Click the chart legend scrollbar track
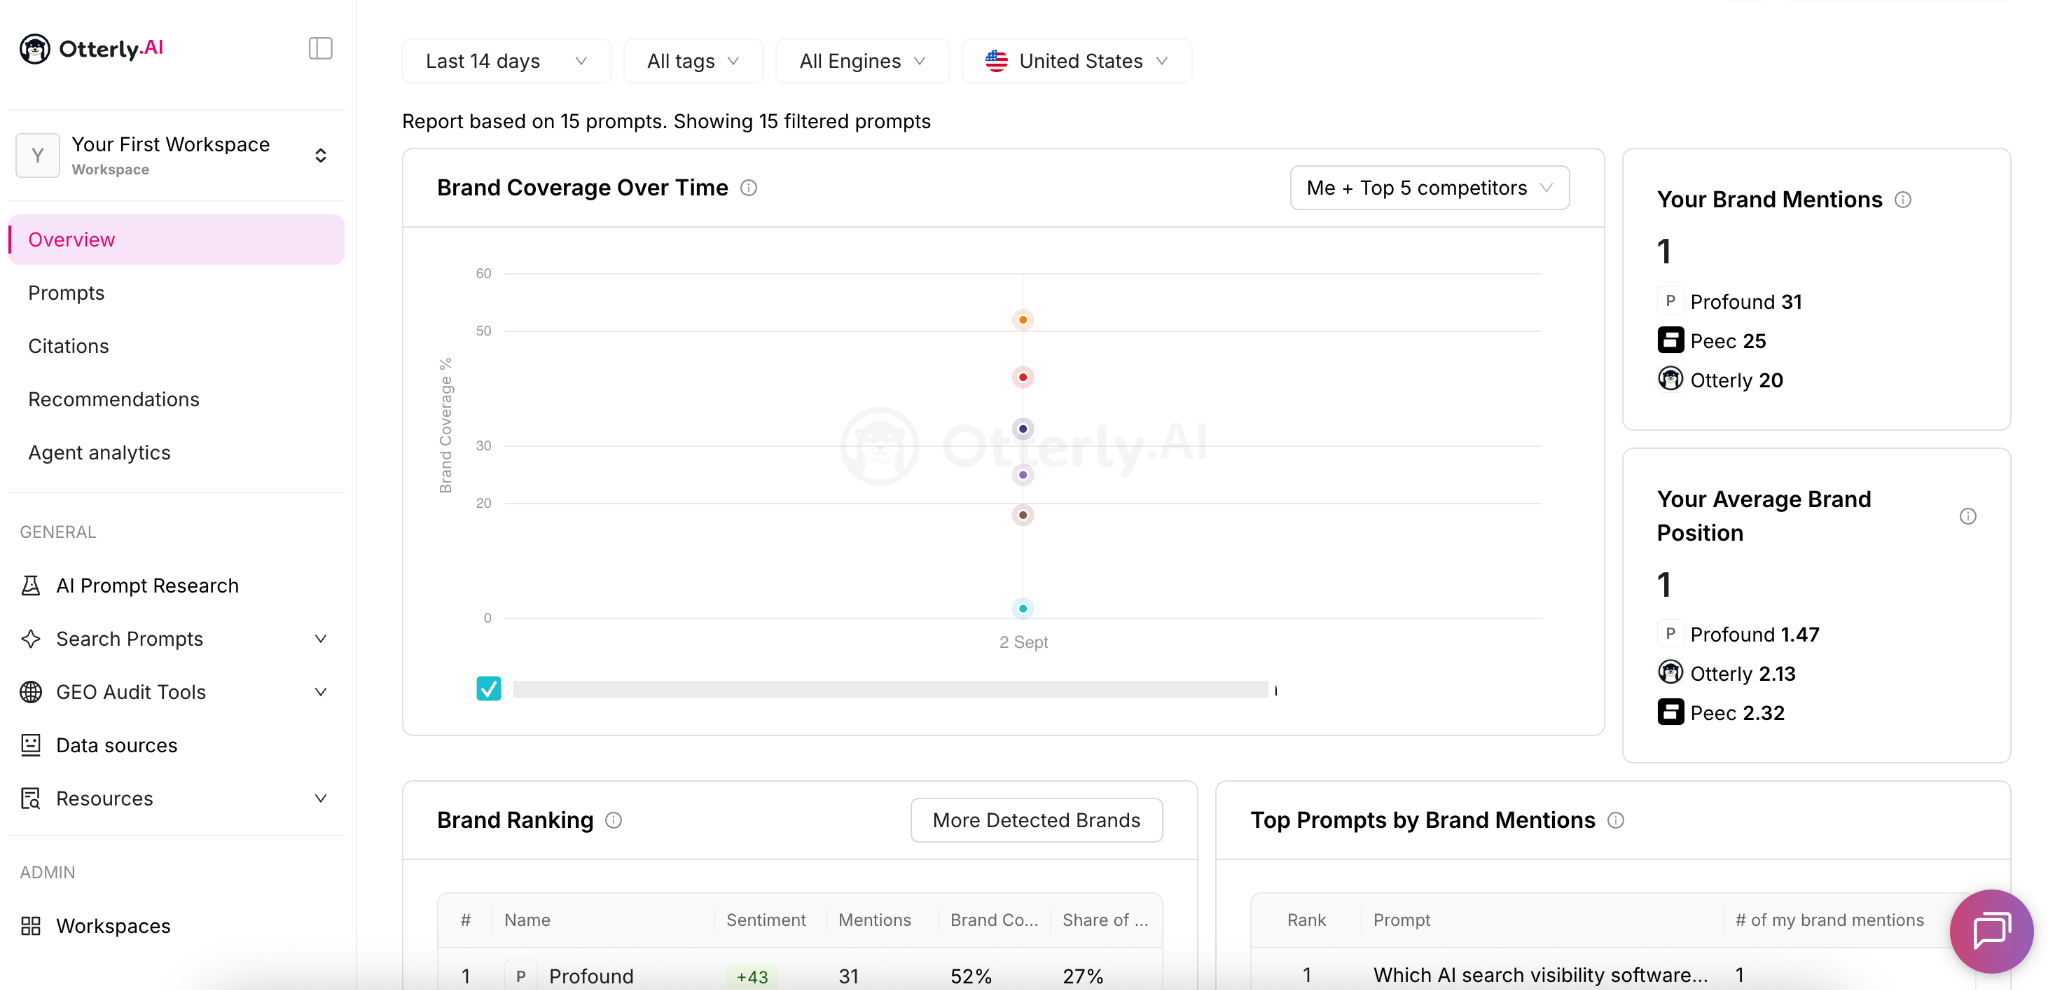 tap(890, 689)
